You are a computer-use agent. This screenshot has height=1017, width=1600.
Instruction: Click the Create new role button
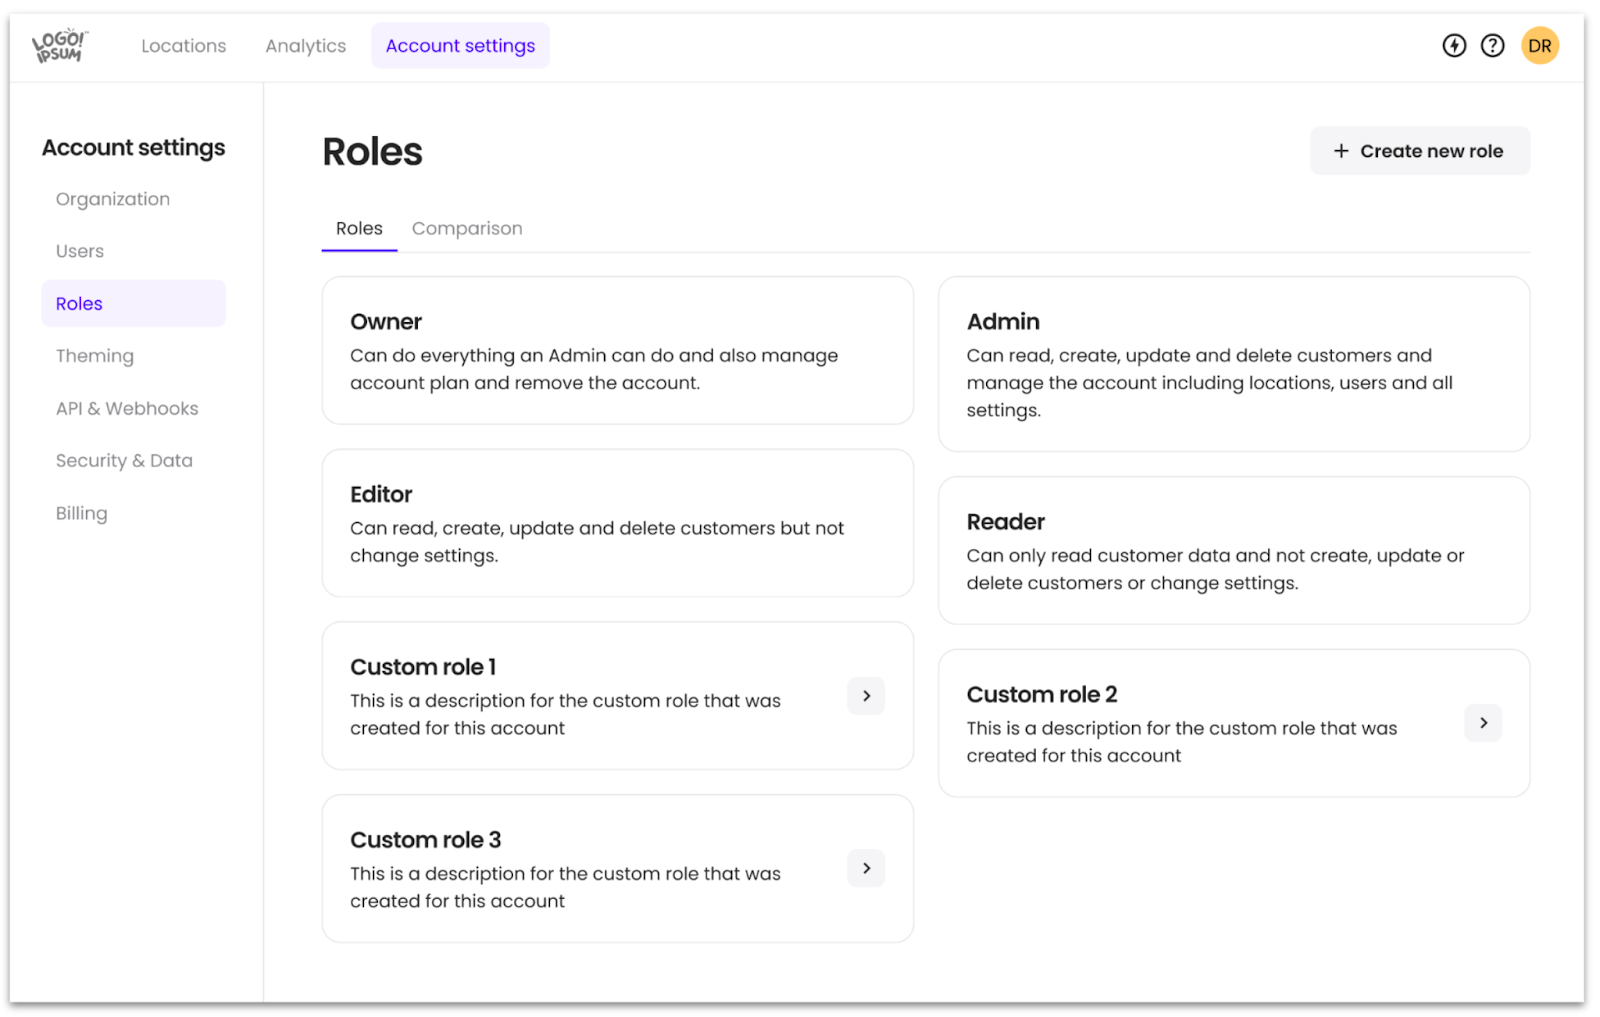pos(1419,151)
